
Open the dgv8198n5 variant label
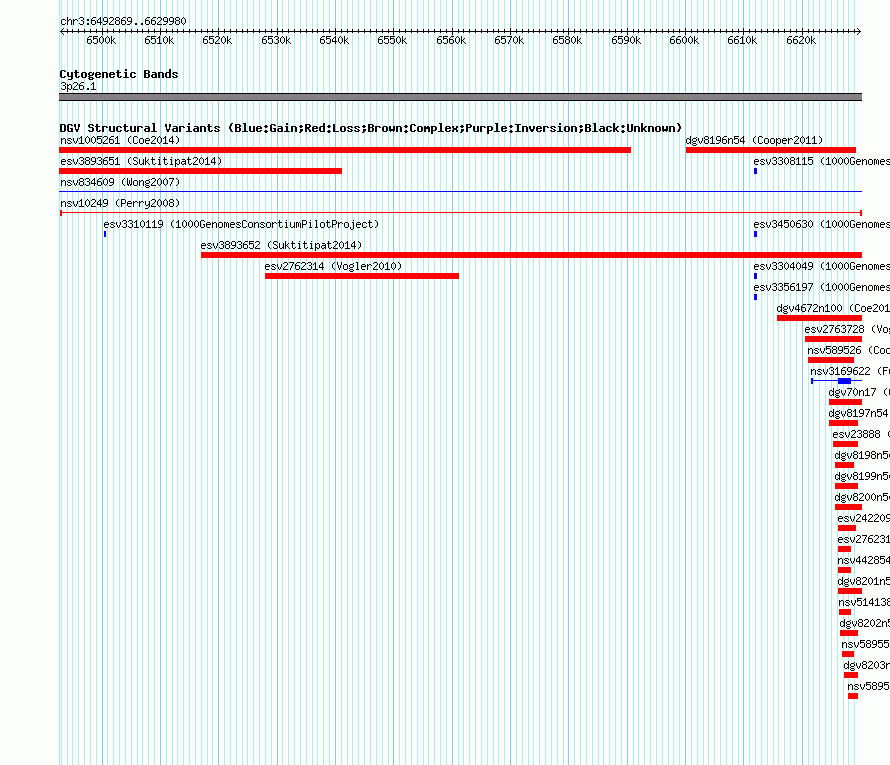coord(862,455)
